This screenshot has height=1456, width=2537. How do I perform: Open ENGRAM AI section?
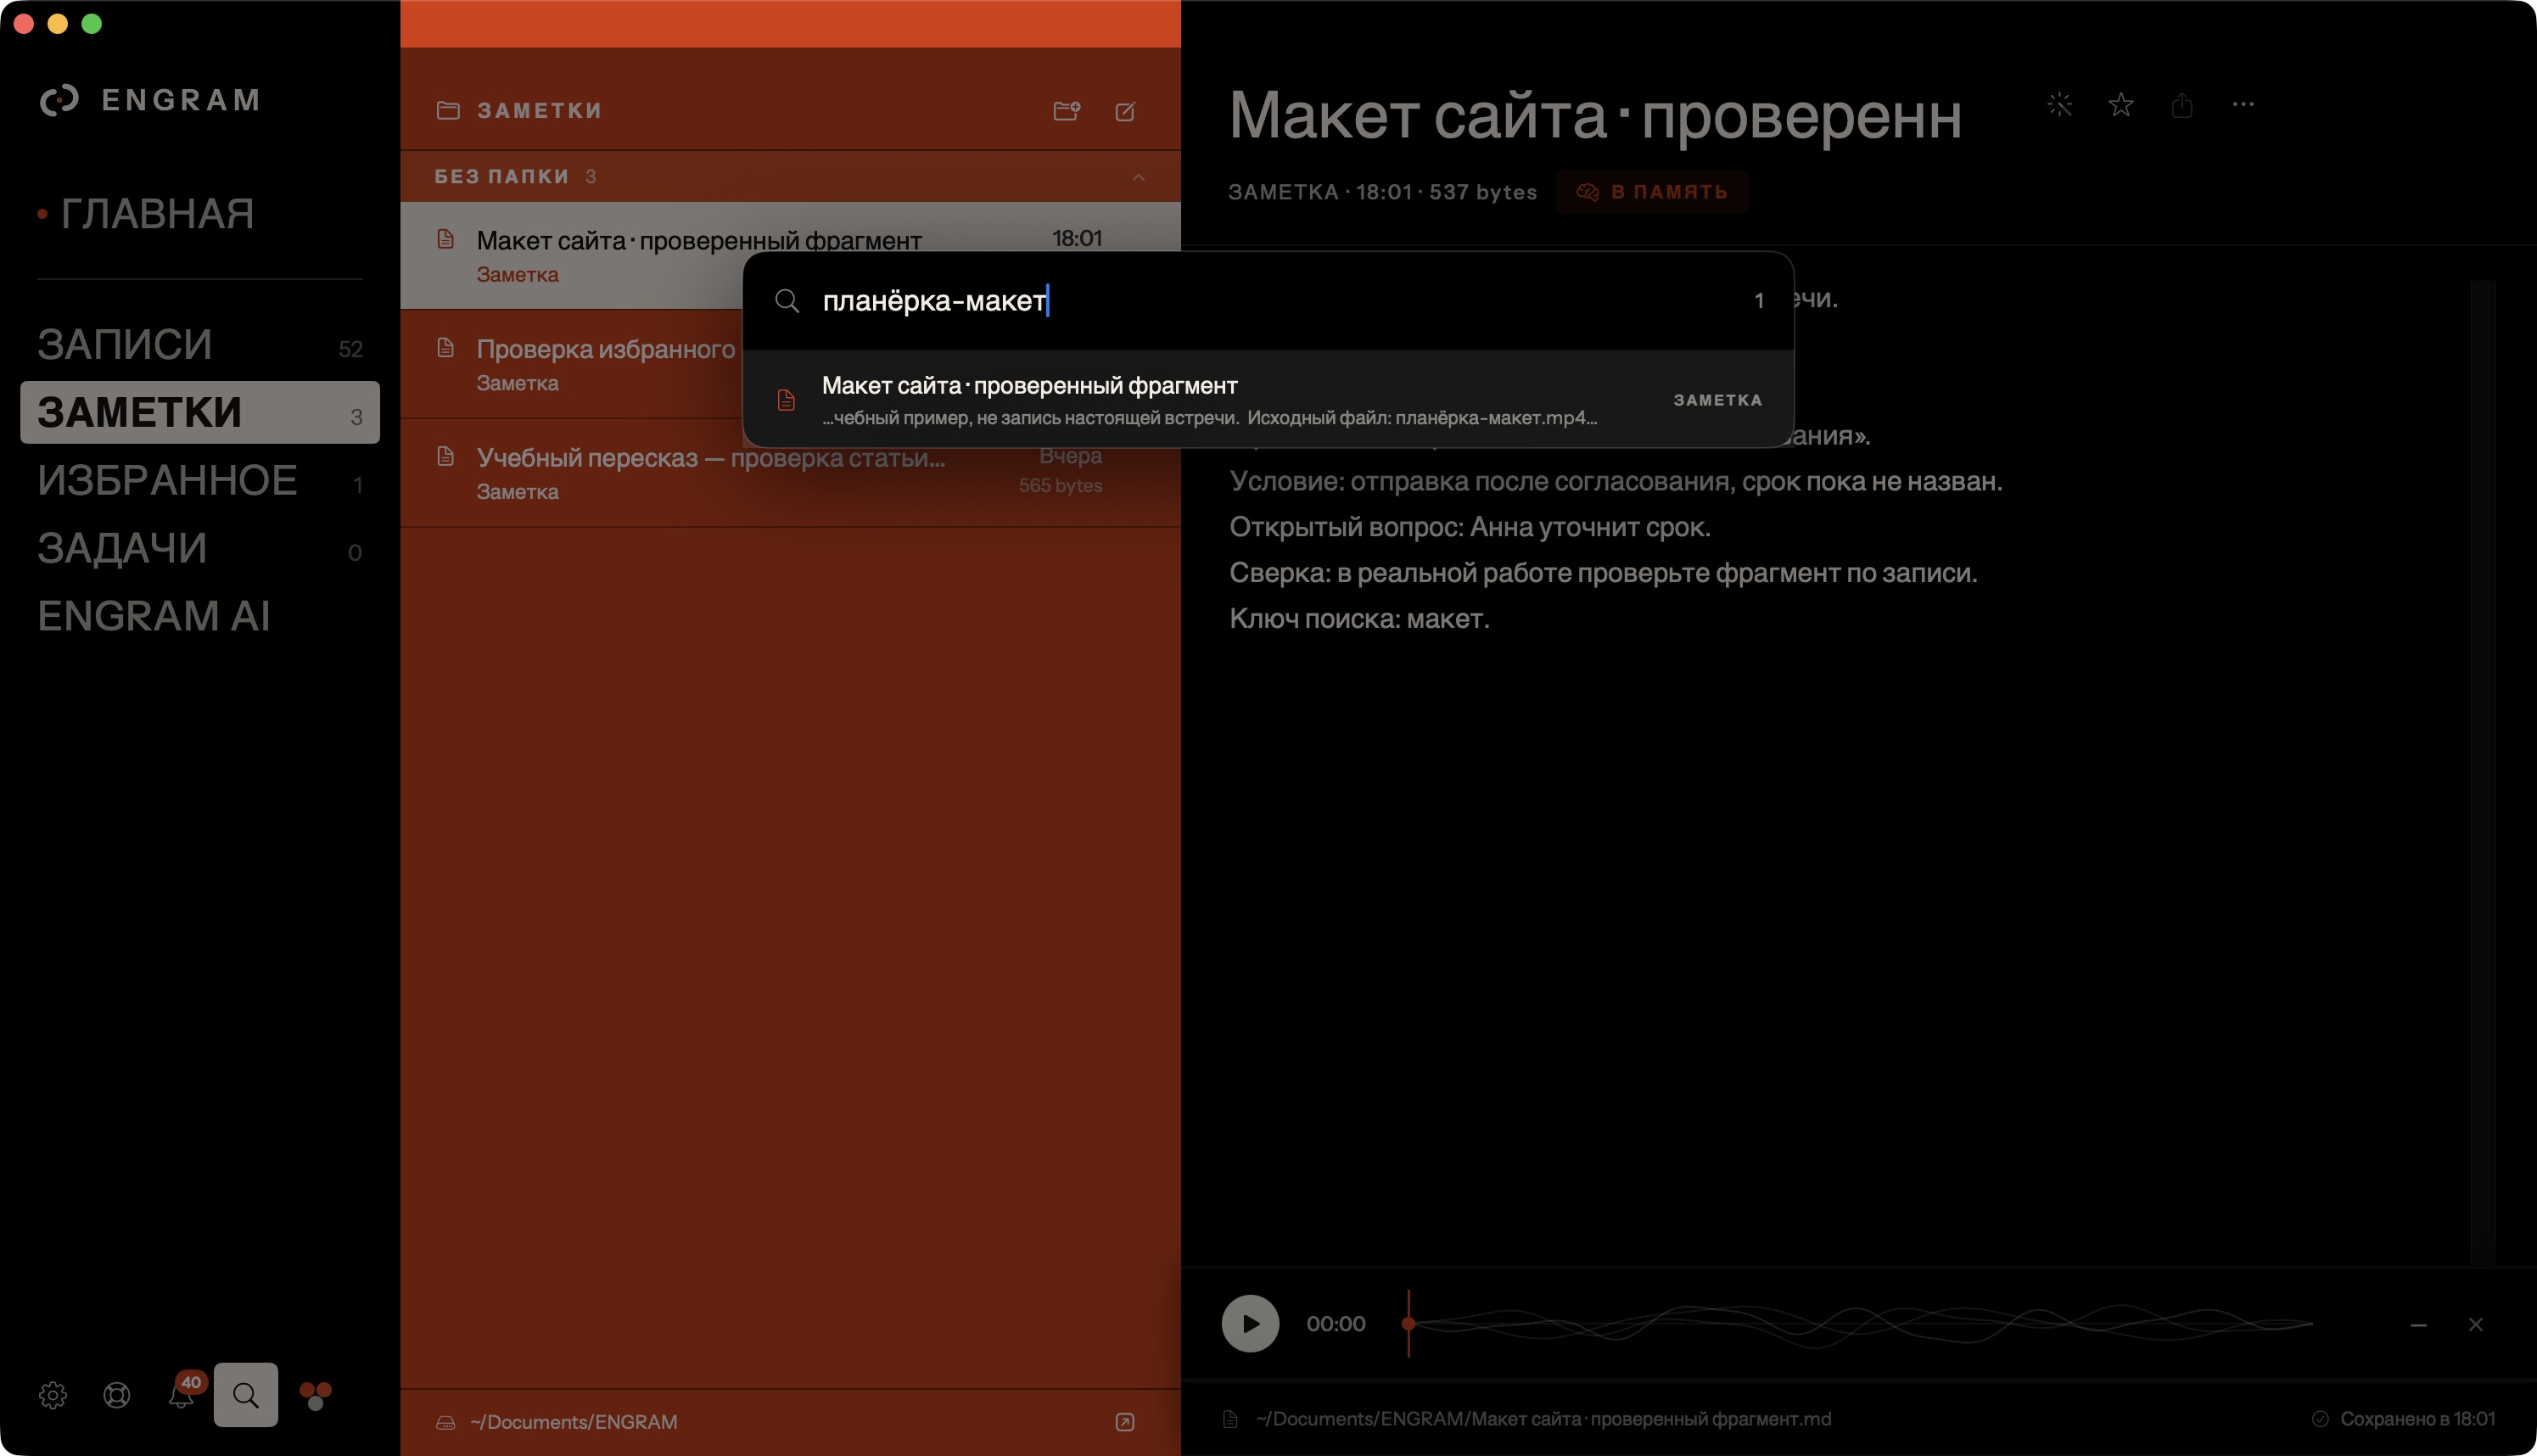[200, 616]
